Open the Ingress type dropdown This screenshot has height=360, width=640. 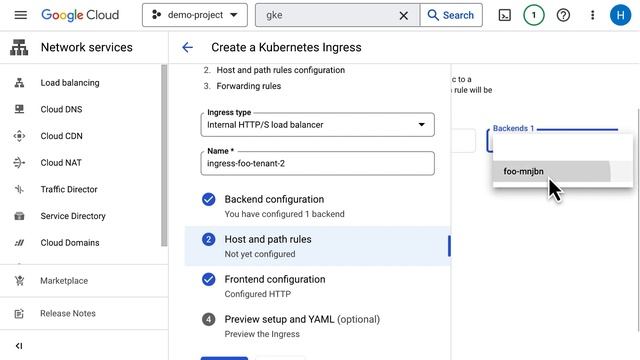click(318, 125)
